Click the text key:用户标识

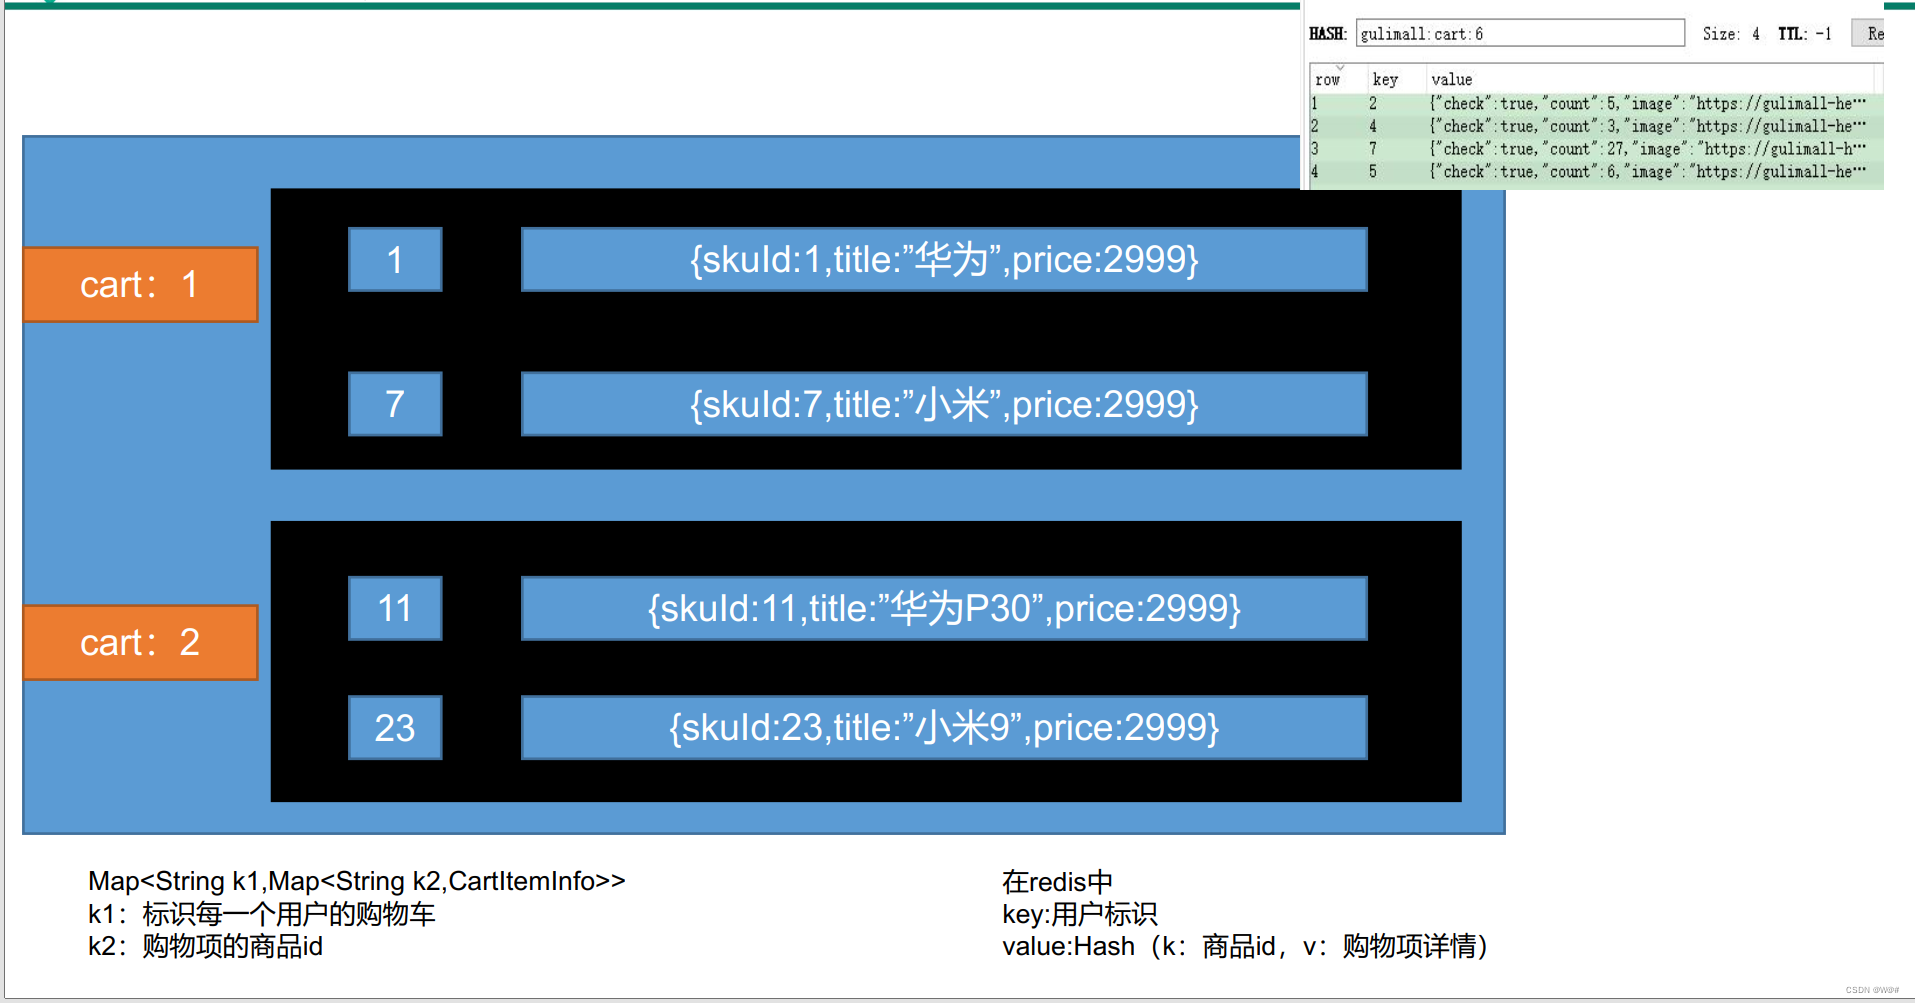(x=1080, y=914)
